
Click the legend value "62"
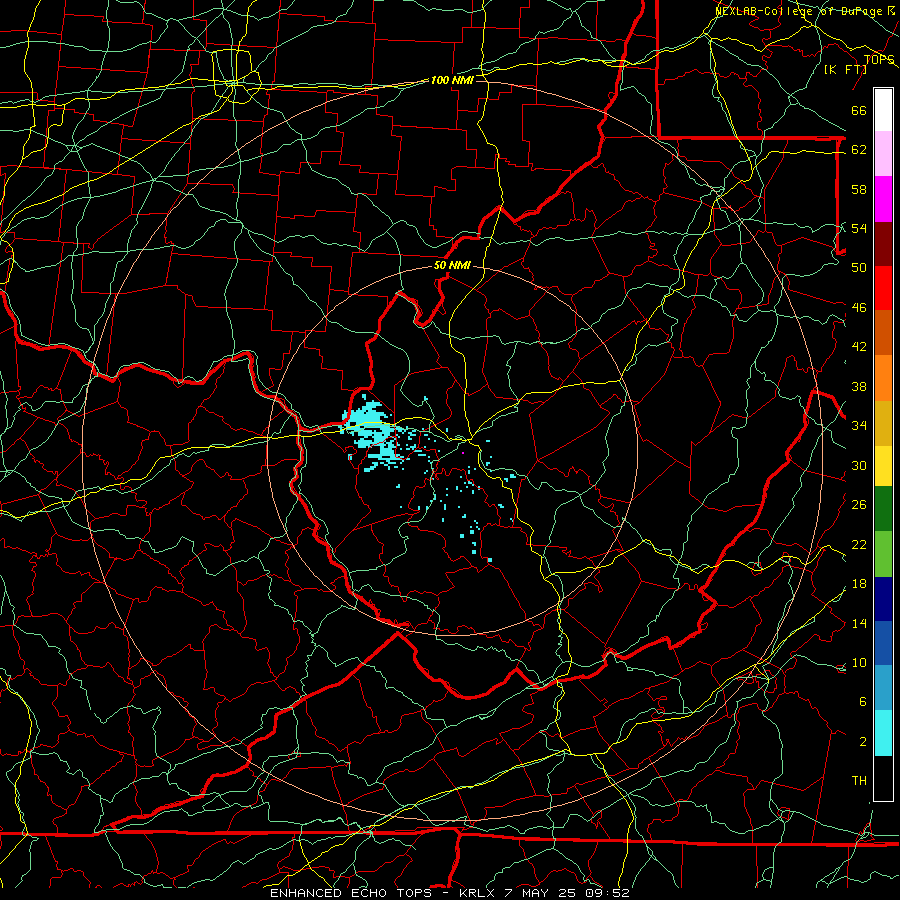tap(859, 150)
